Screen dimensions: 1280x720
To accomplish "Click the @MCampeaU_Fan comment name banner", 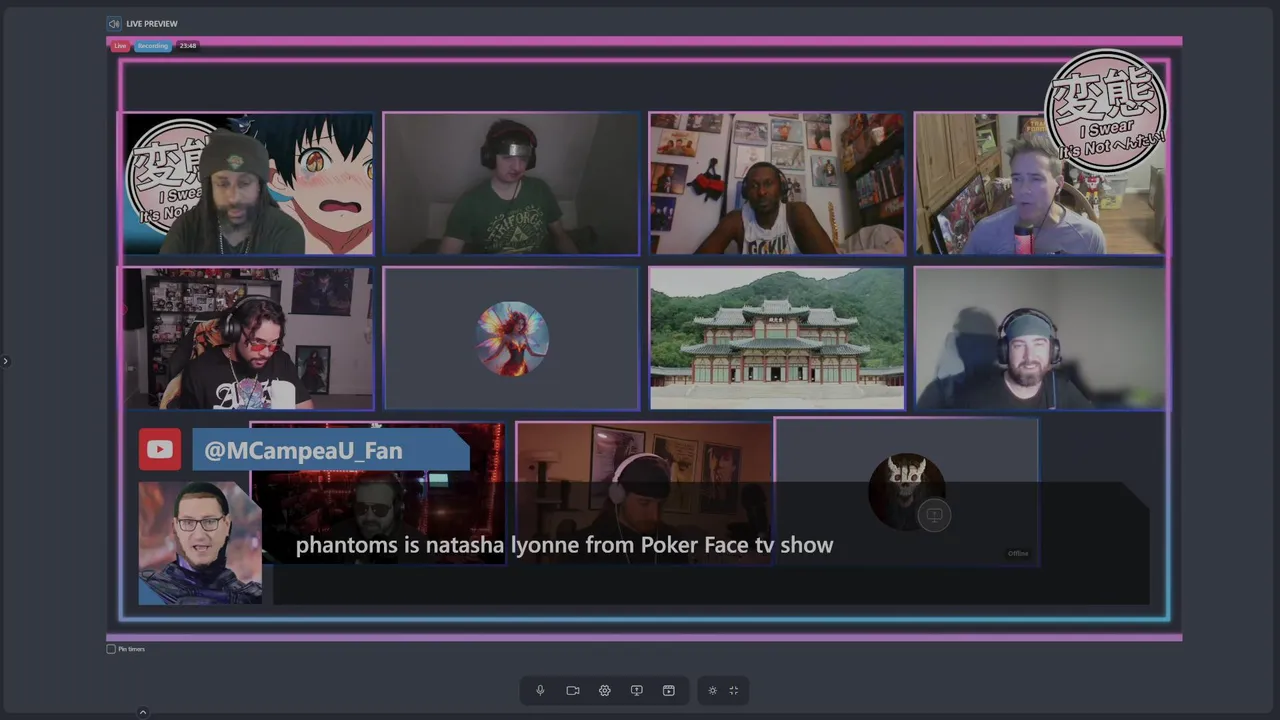I will pyautogui.click(x=330, y=450).
